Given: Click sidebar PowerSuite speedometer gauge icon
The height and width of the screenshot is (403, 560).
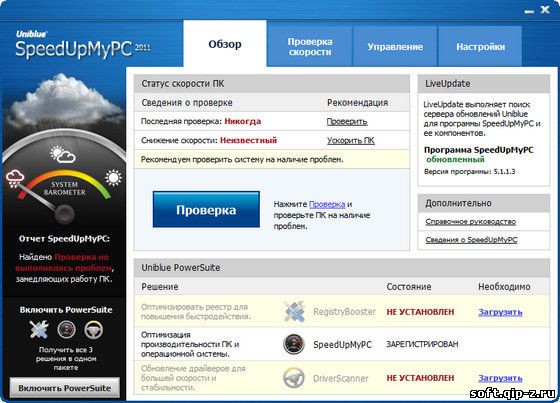Looking at the screenshot, I should [66, 329].
